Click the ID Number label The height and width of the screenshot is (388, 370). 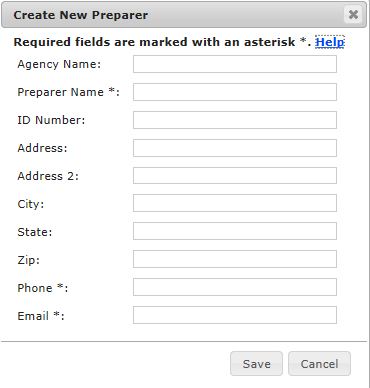tap(51, 120)
